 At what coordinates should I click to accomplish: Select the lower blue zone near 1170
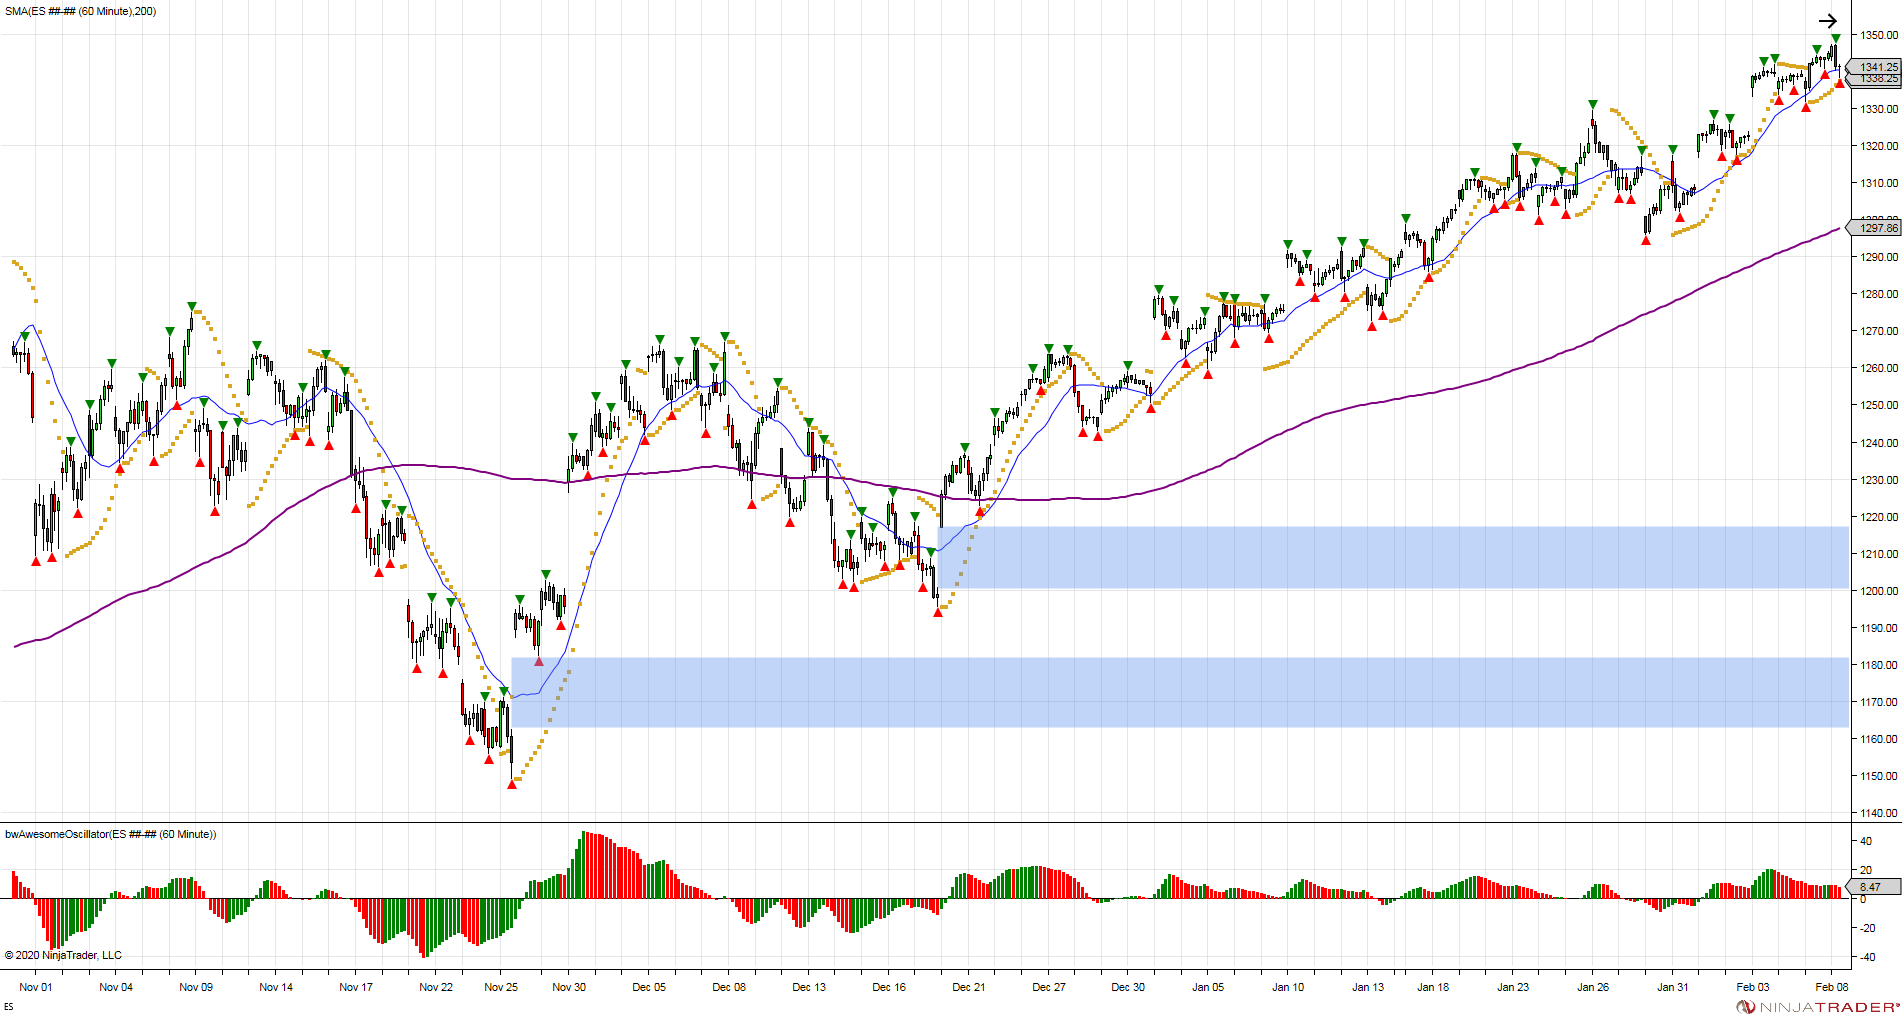(x=1180, y=692)
